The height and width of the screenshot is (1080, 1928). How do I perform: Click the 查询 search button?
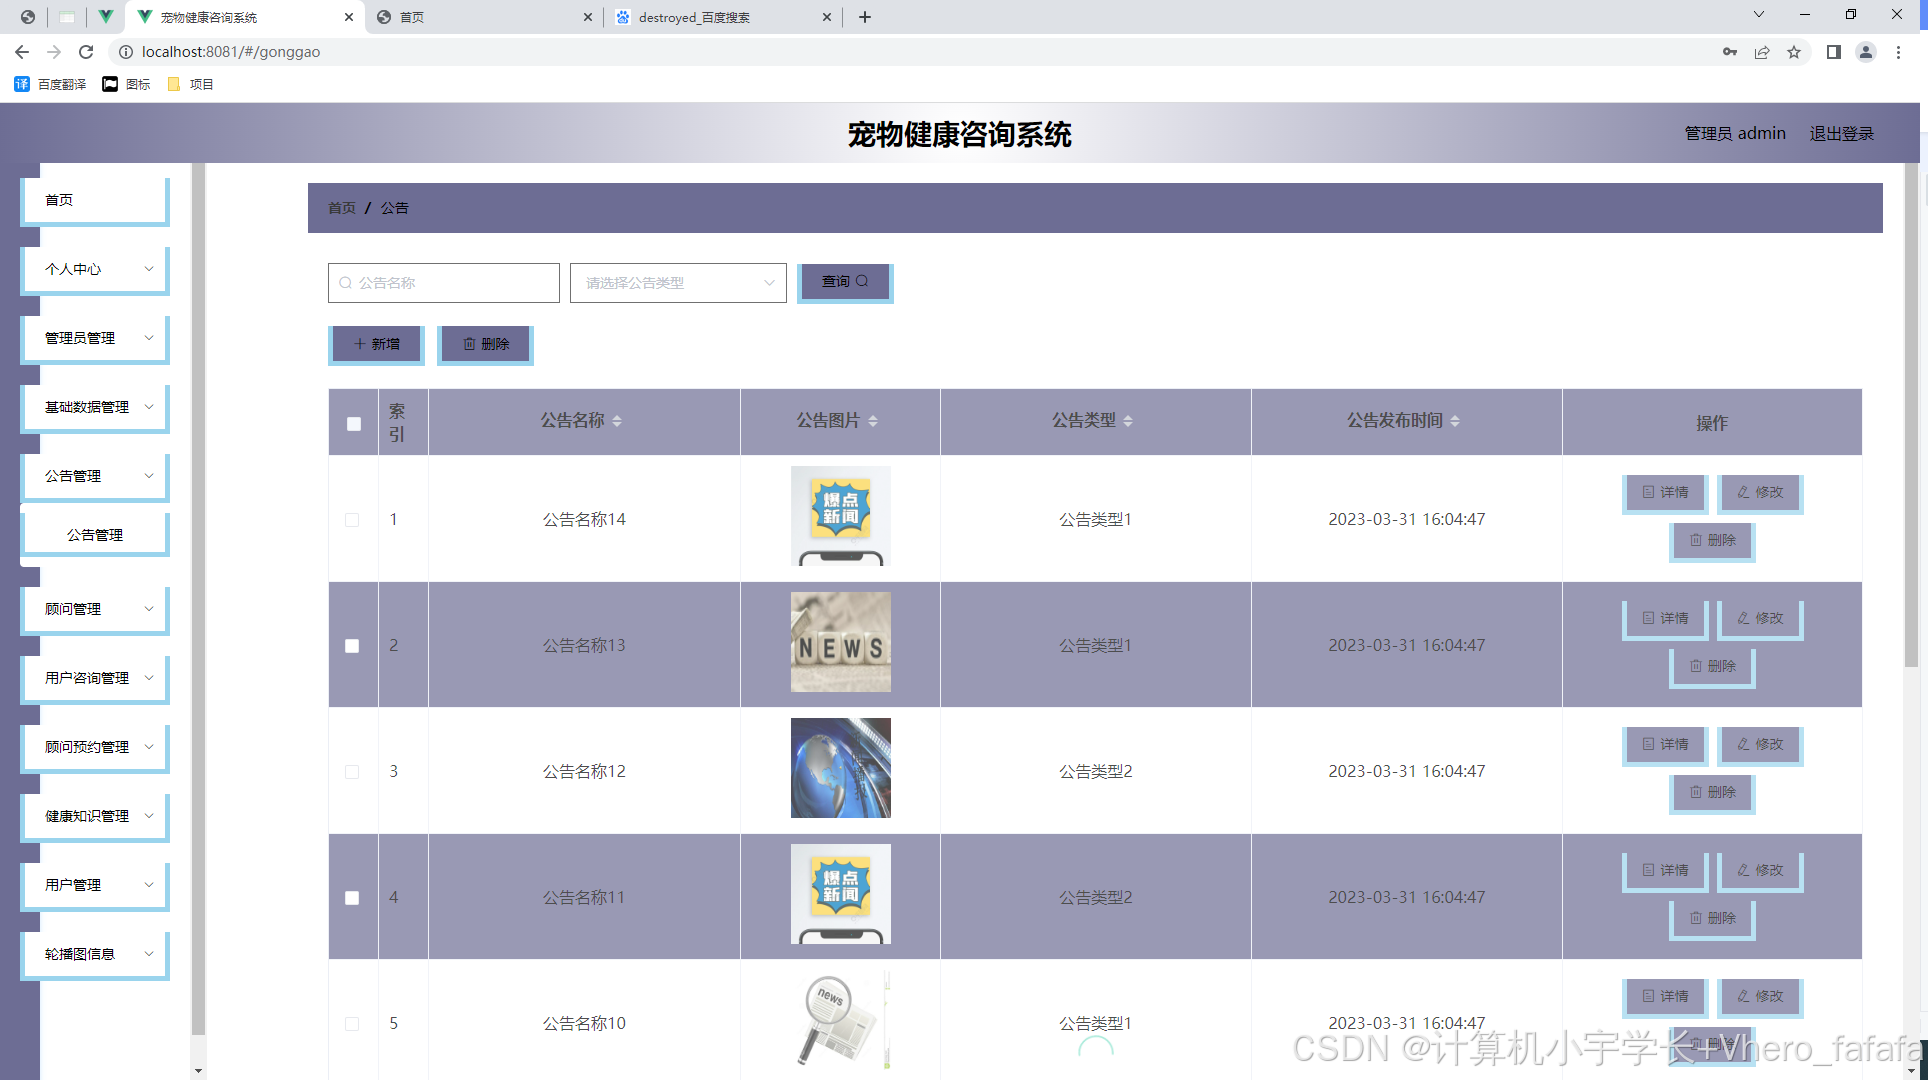click(x=844, y=282)
